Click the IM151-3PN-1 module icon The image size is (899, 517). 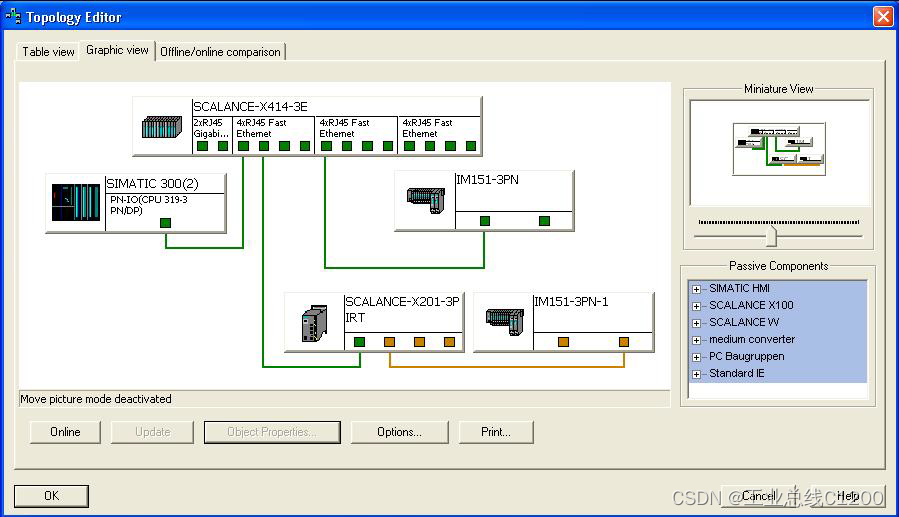click(505, 321)
